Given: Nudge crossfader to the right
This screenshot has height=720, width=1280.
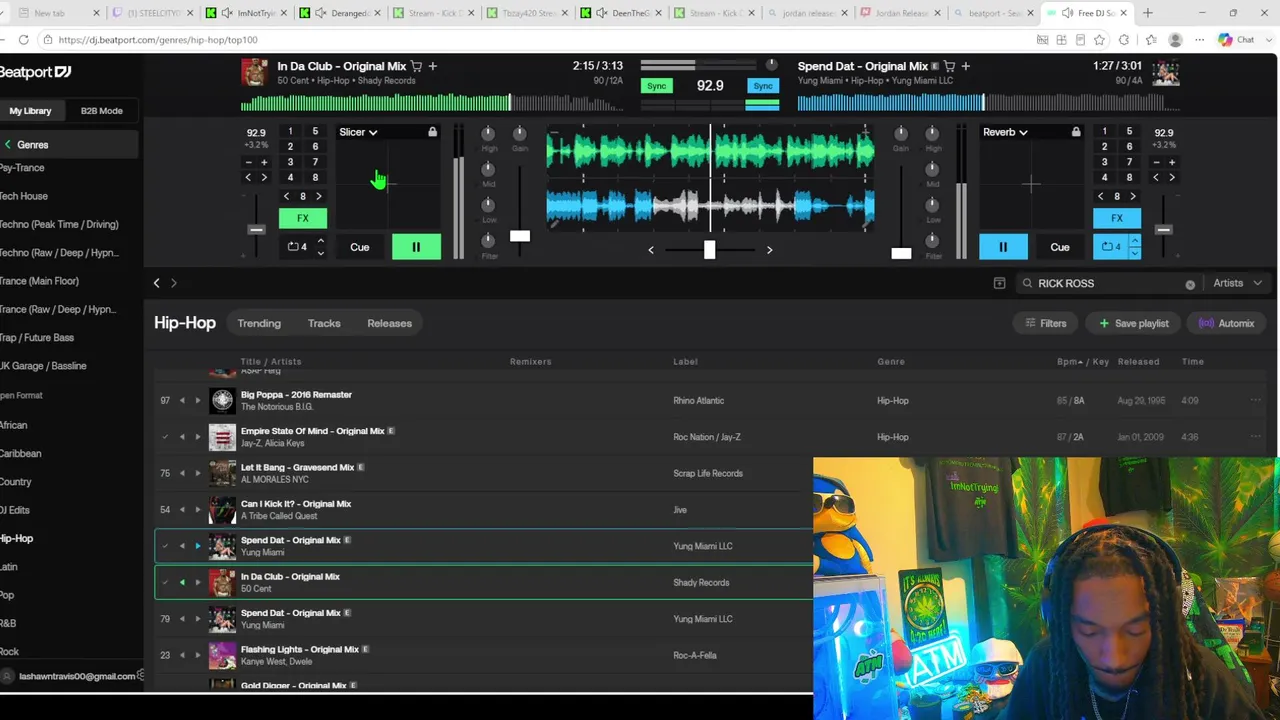Looking at the screenshot, I should (x=769, y=250).
